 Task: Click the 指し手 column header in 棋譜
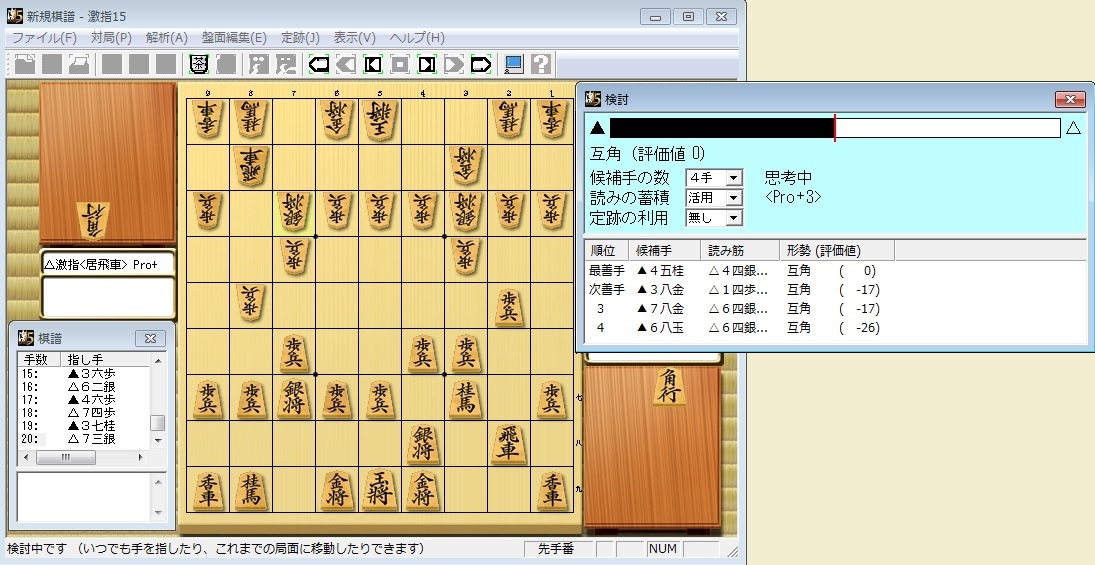click(105, 360)
